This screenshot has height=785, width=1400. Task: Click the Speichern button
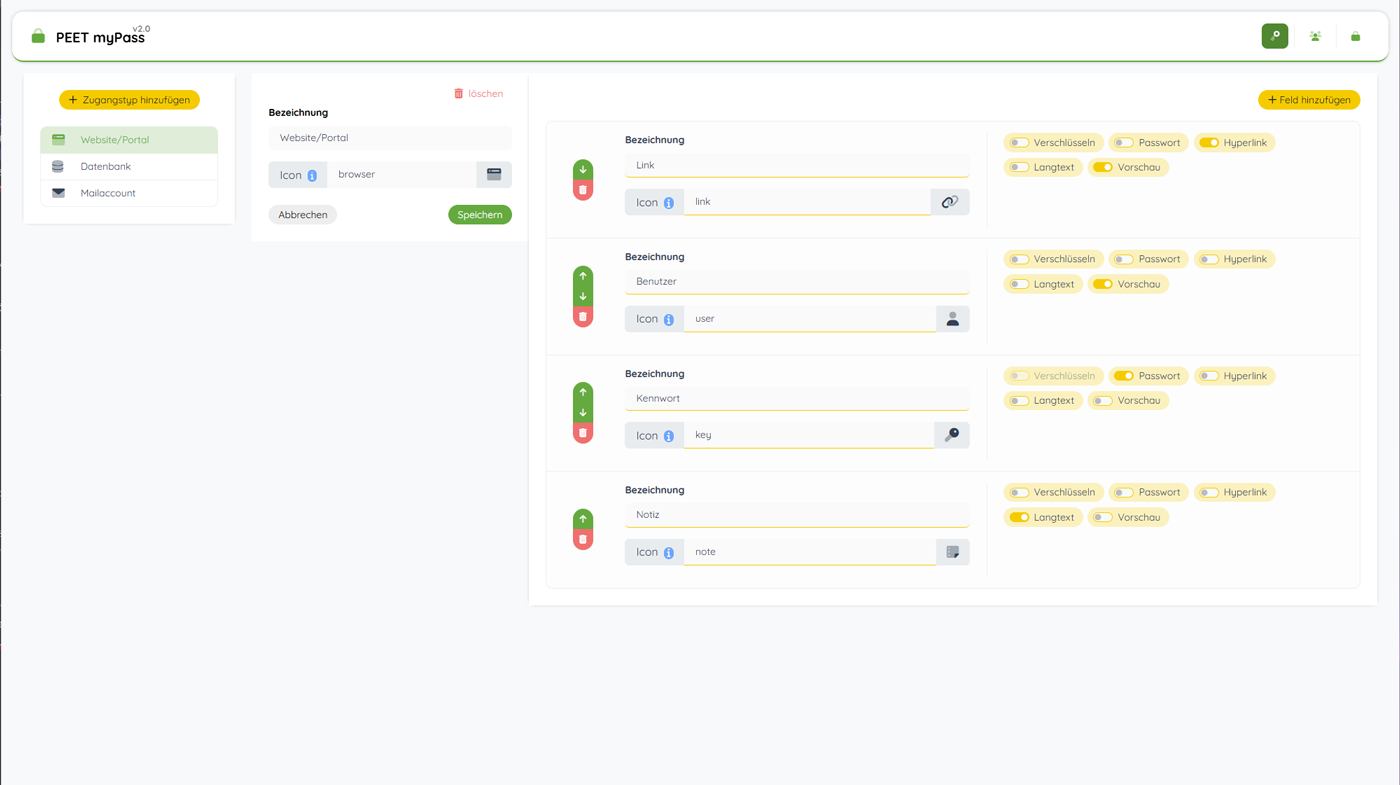click(x=480, y=215)
